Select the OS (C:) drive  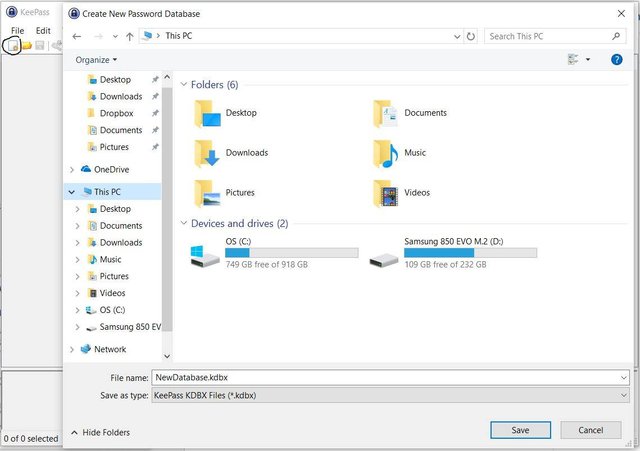pyautogui.click(x=274, y=253)
